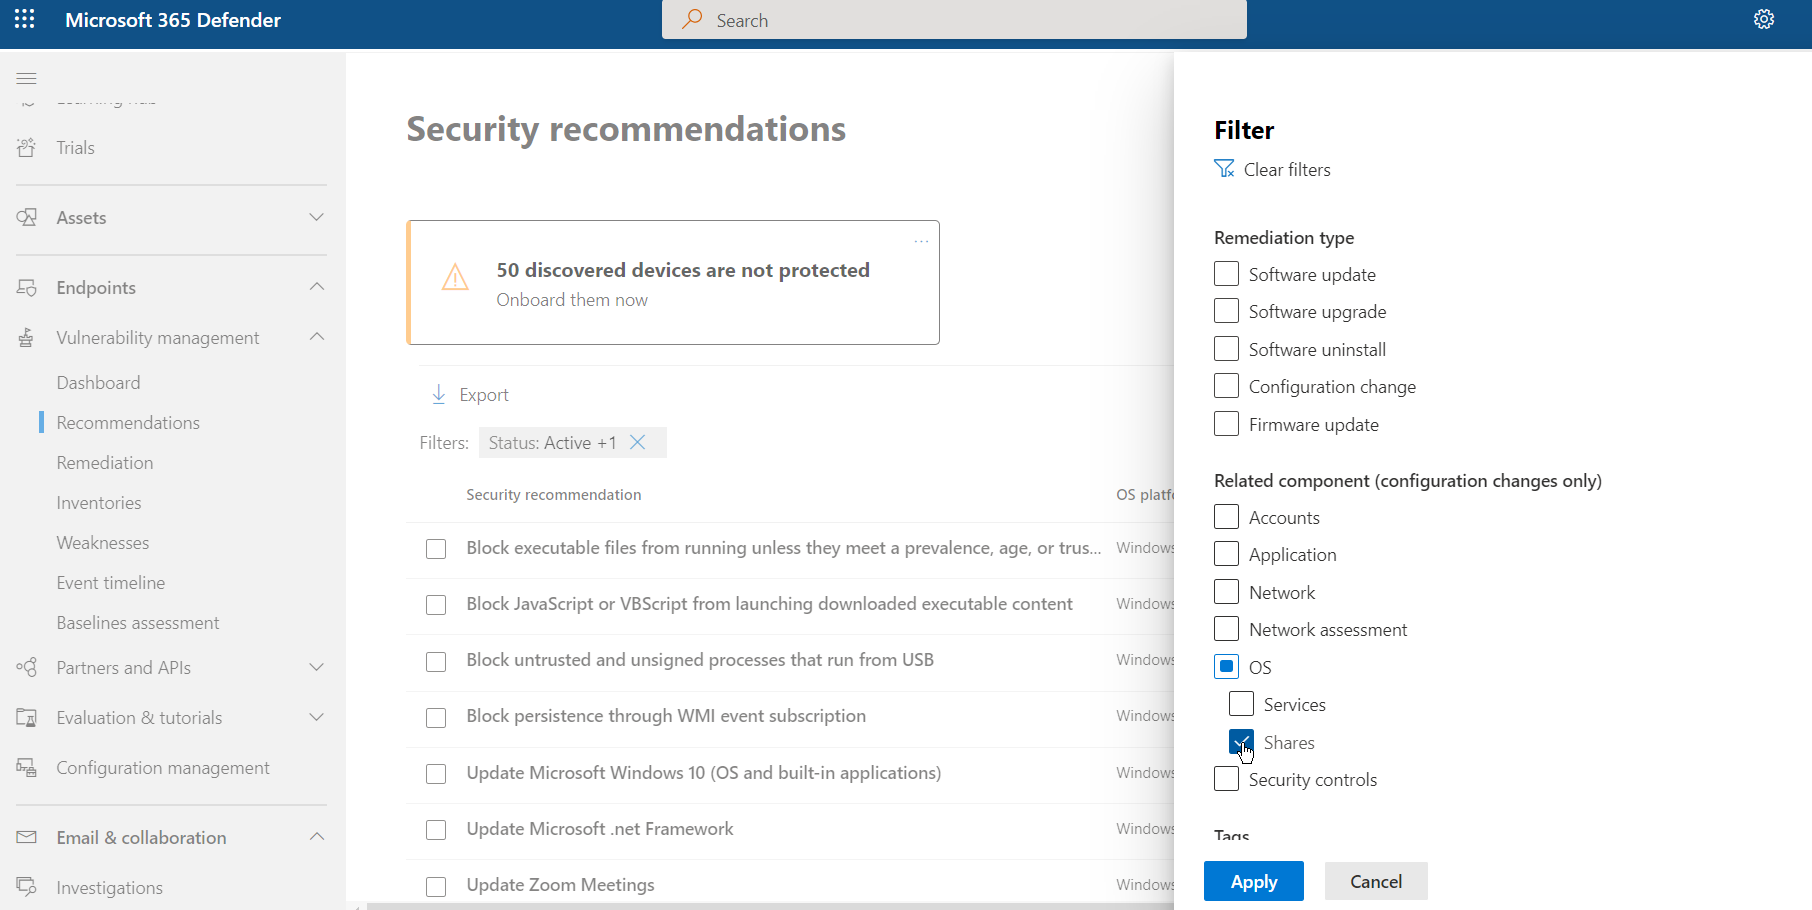Click the Partners and APIs icon

(x=27, y=668)
